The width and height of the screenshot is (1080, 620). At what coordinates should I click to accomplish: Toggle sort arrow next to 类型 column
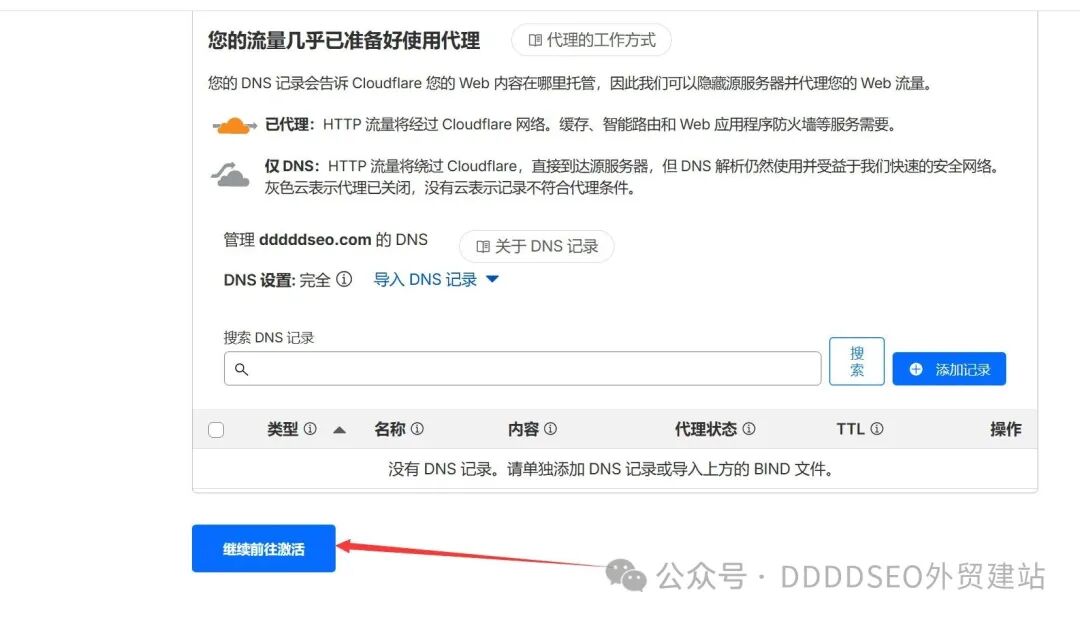pos(339,430)
